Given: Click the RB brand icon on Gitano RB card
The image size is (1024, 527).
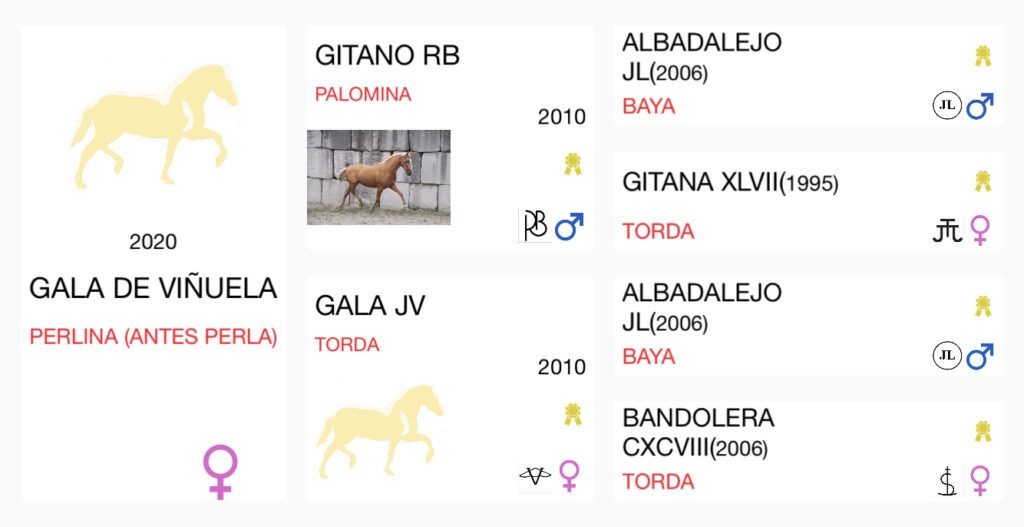Looking at the screenshot, I should 535,225.
